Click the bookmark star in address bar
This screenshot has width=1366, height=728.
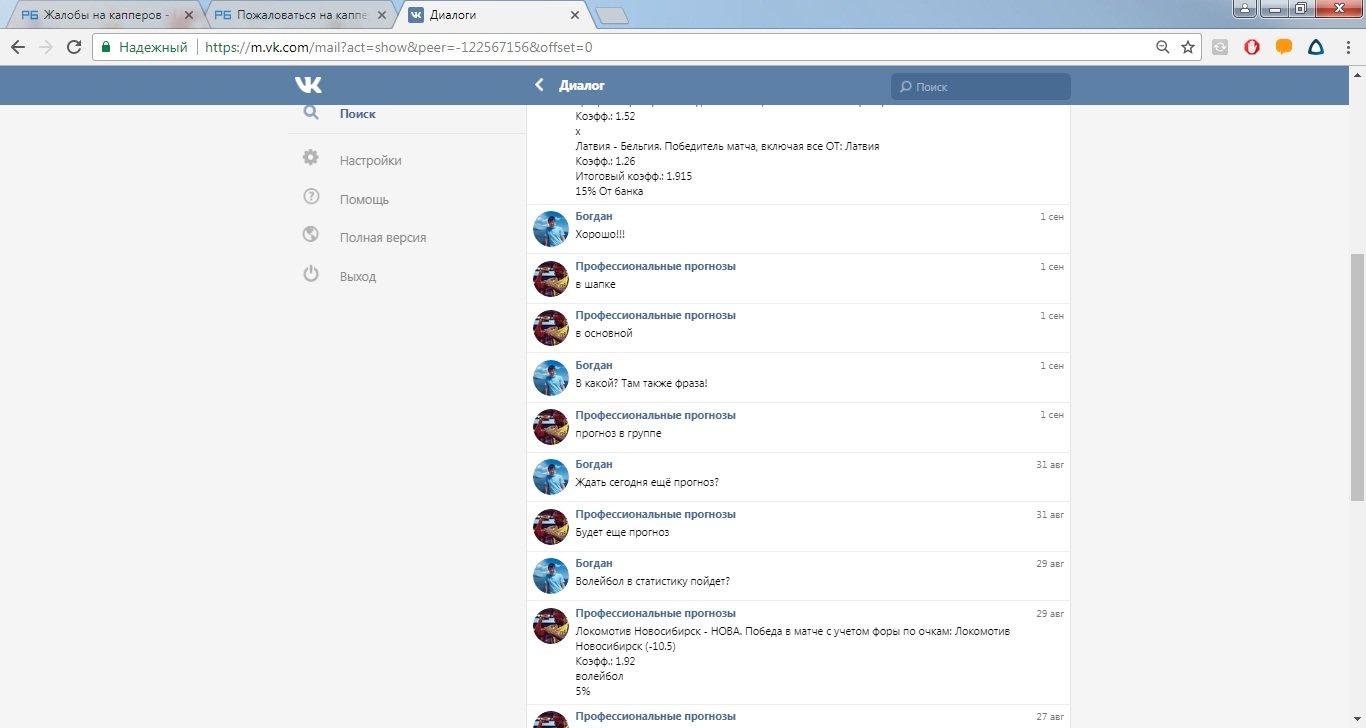1187,47
